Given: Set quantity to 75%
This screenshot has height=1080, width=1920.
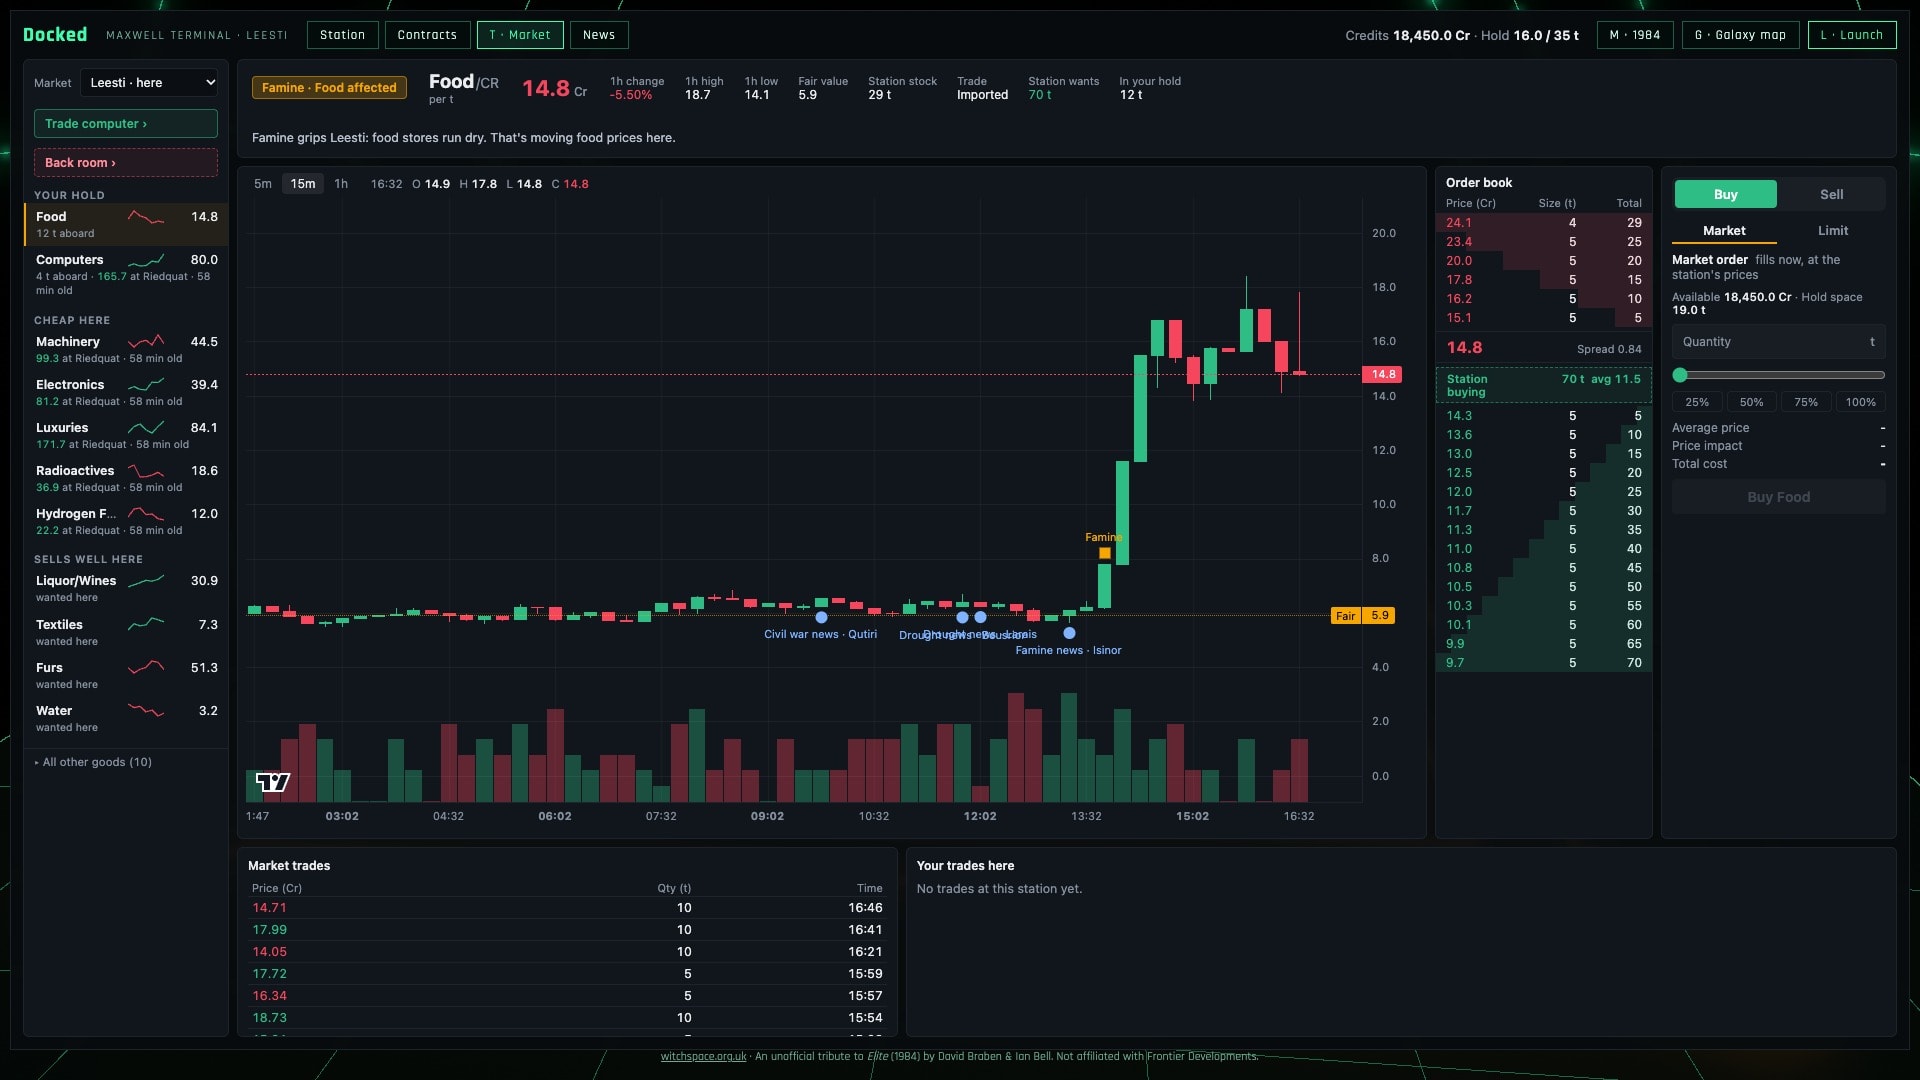Looking at the screenshot, I should click(x=1806, y=402).
